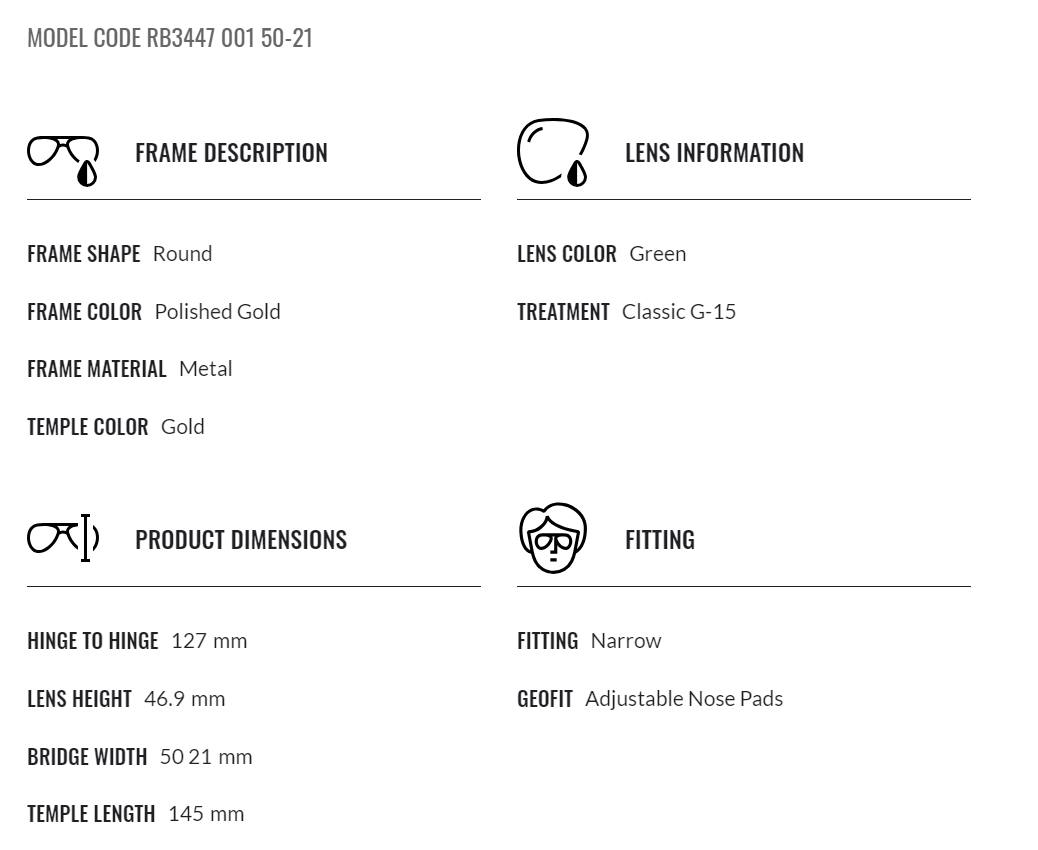This screenshot has height=850, width=1038.
Task: Select the Geofit Adjustable Nose Pads entry
Action: coord(650,699)
